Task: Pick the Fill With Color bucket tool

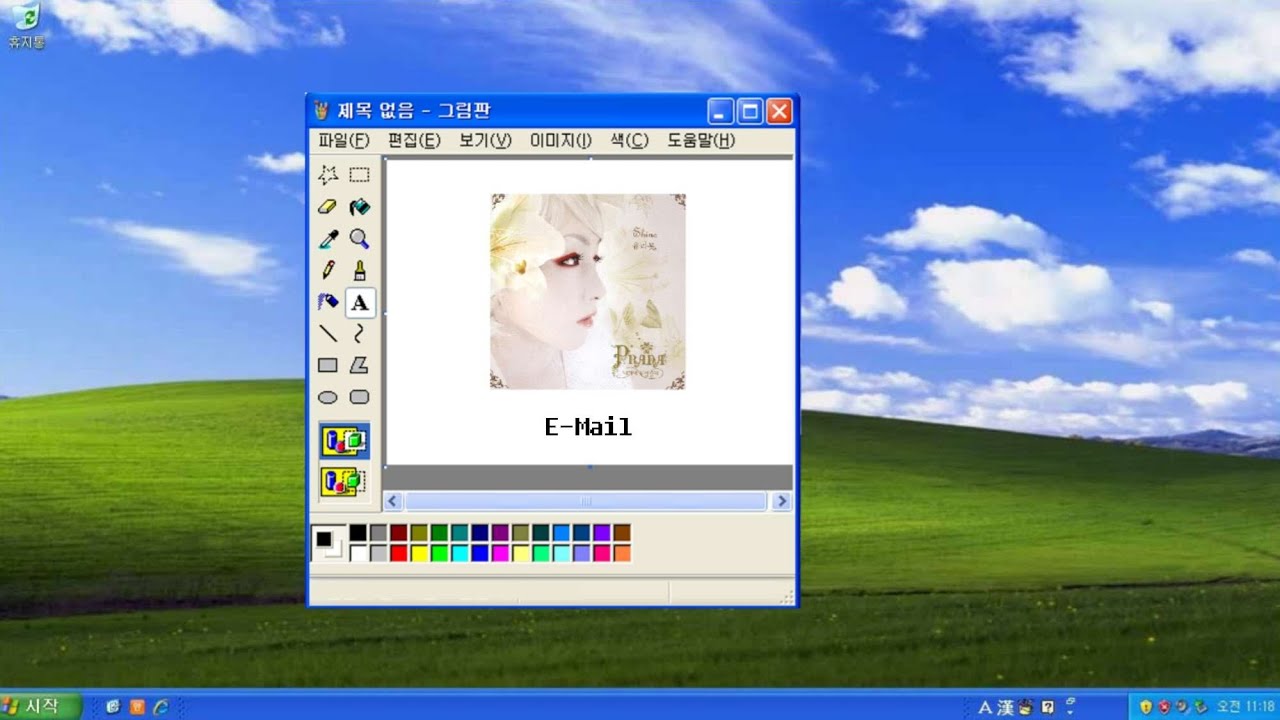Action: 359,207
